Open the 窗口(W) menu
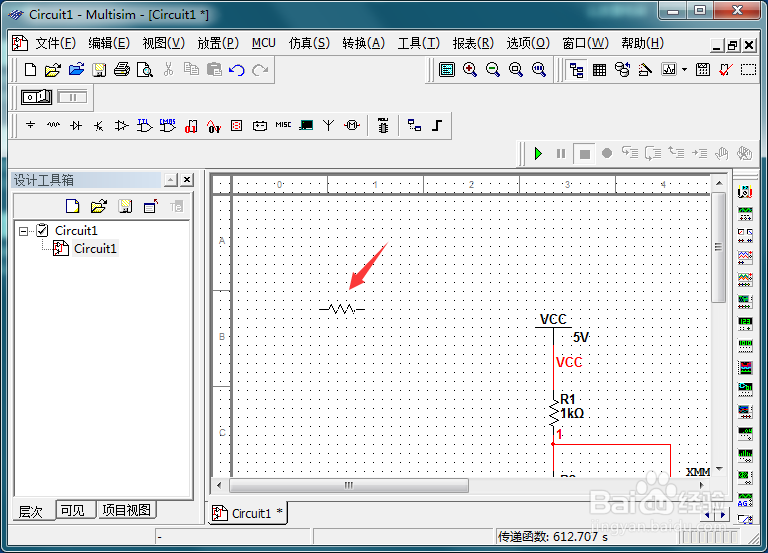Viewport: 768px width, 553px height. point(585,43)
